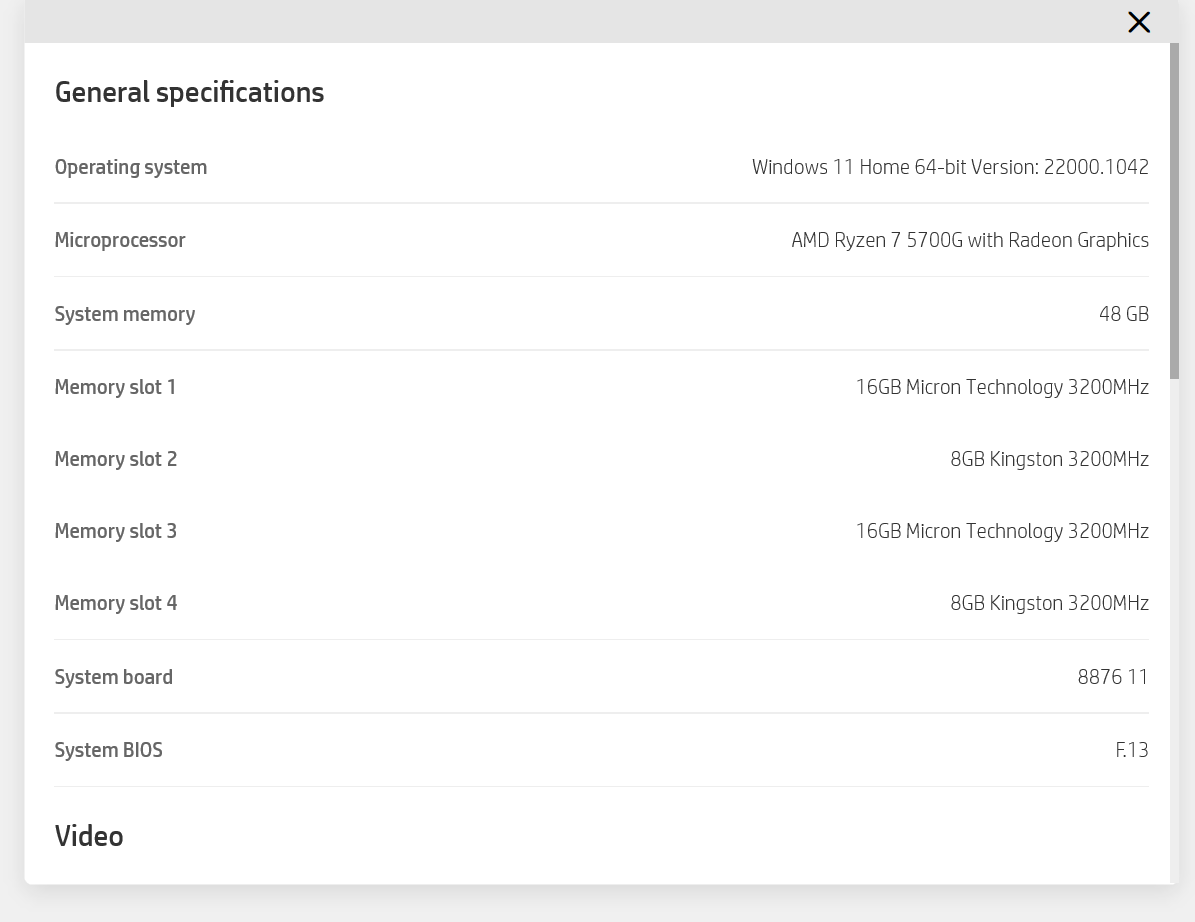Click the General specifications heading
Image resolution: width=1195 pixels, height=922 pixels.
pos(189,92)
